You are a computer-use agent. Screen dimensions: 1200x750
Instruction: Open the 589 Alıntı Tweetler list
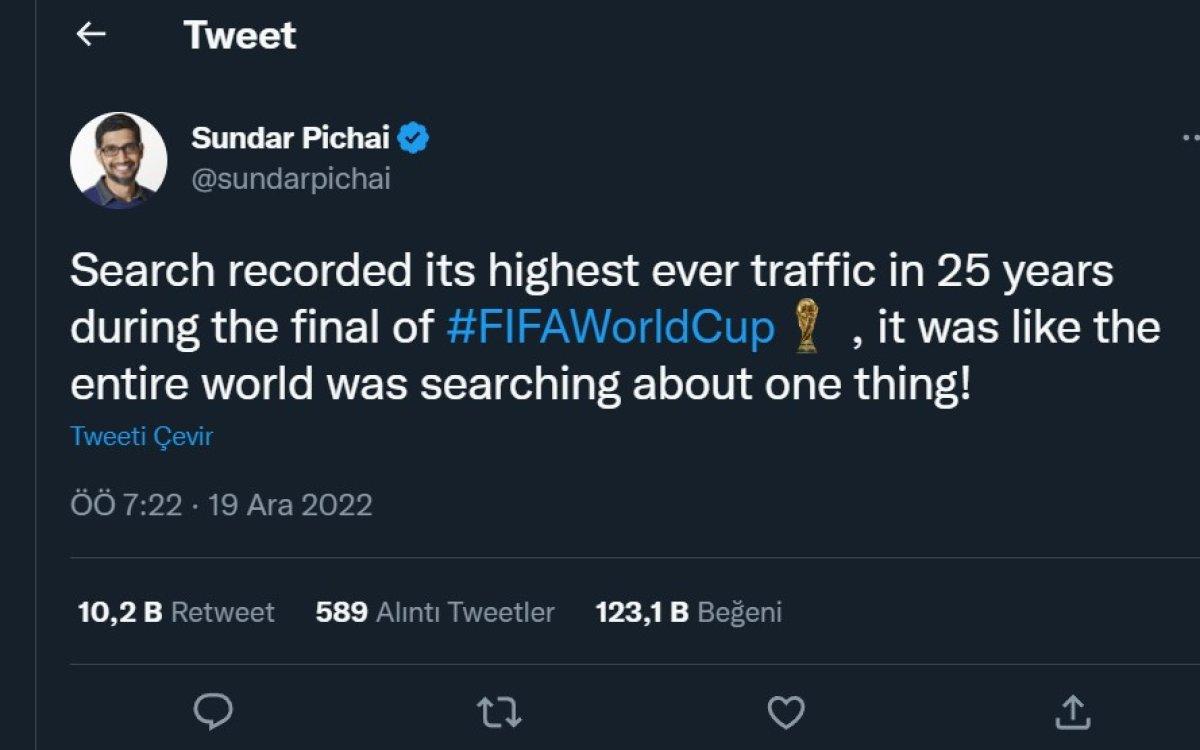click(x=434, y=612)
